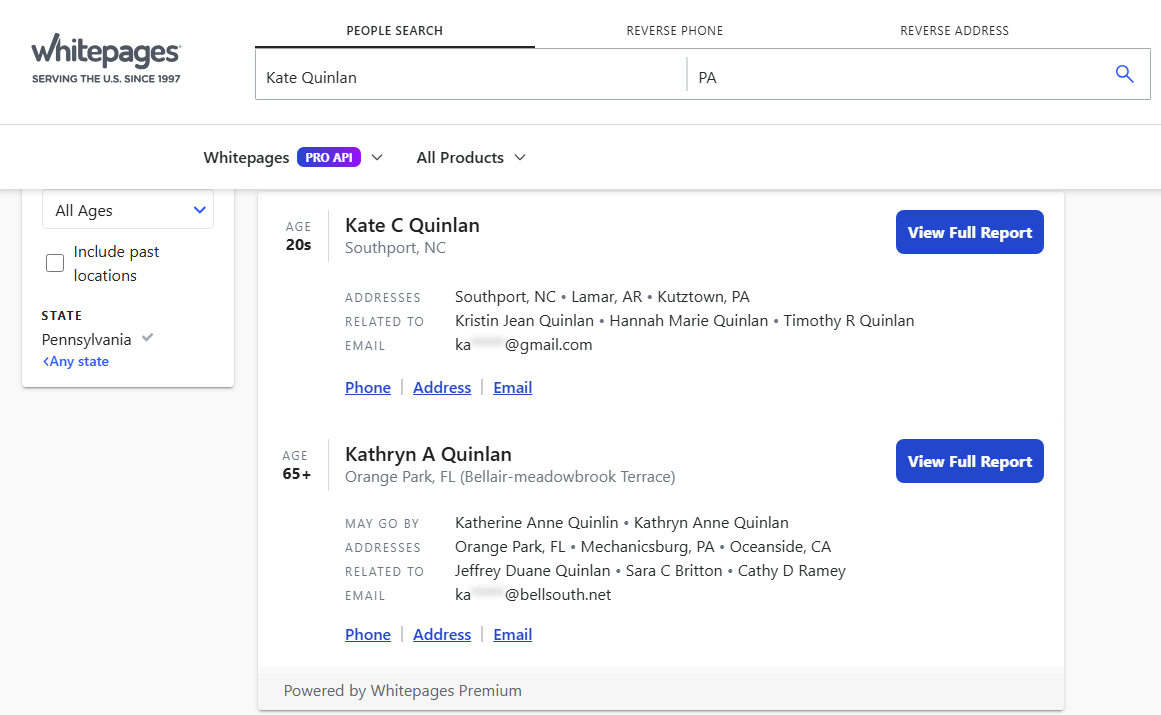This screenshot has height=715, width=1161.
Task: View full report for Kathryn A Quinlan
Action: [970, 461]
